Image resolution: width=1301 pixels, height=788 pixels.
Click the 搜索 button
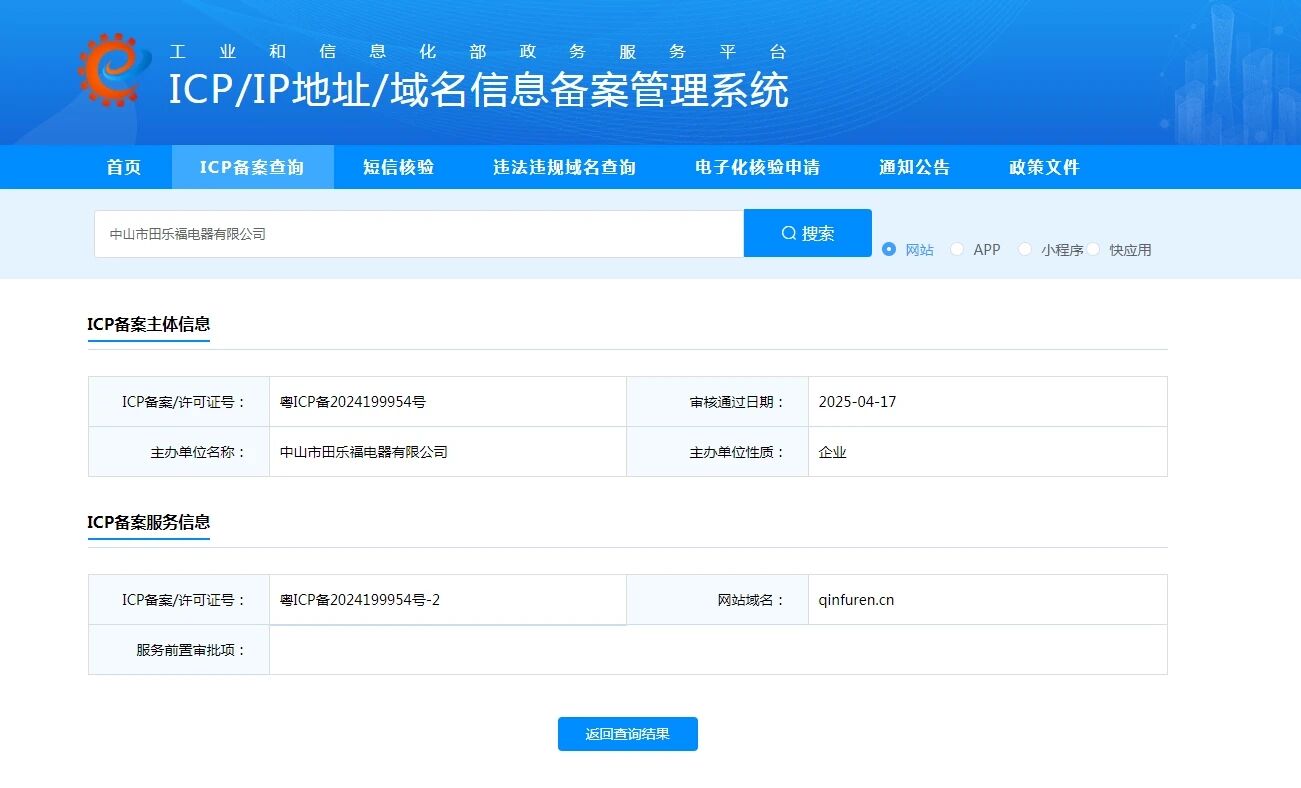tap(808, 233)
